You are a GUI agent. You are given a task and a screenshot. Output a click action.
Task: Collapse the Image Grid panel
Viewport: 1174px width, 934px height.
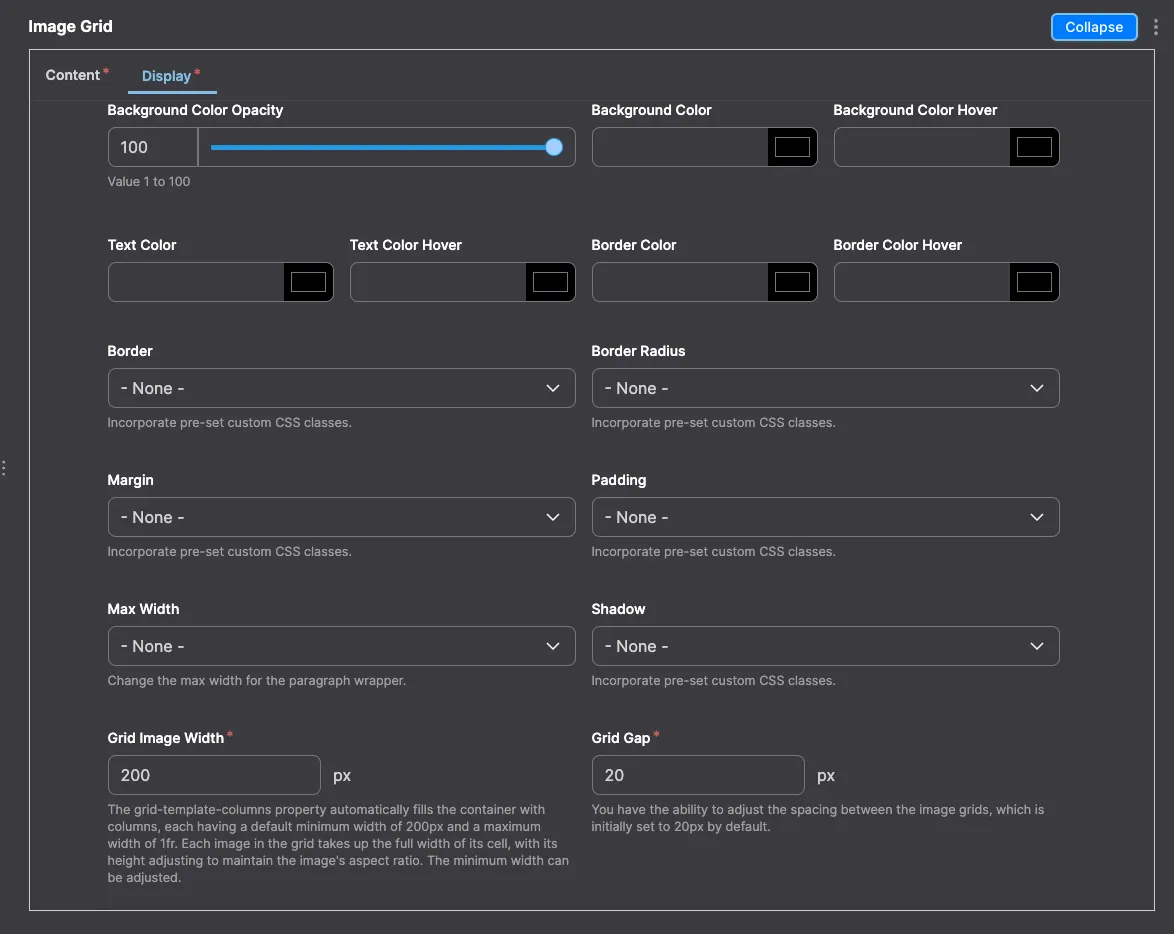[1093, 27]
